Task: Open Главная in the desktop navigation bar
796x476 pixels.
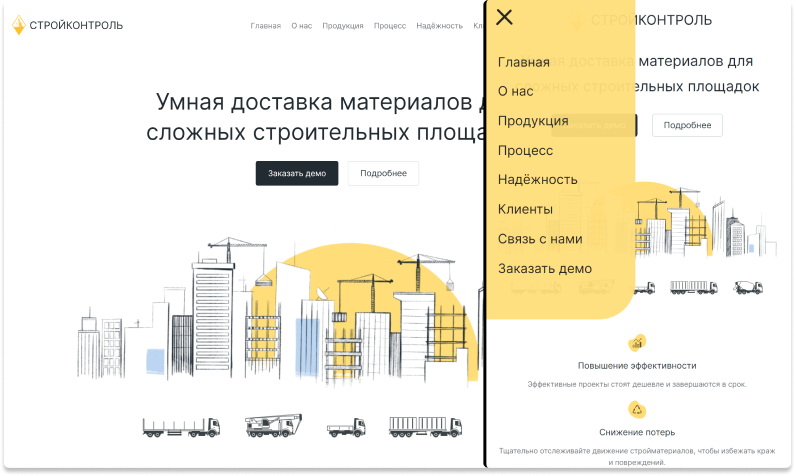Action: click(266, 26)
